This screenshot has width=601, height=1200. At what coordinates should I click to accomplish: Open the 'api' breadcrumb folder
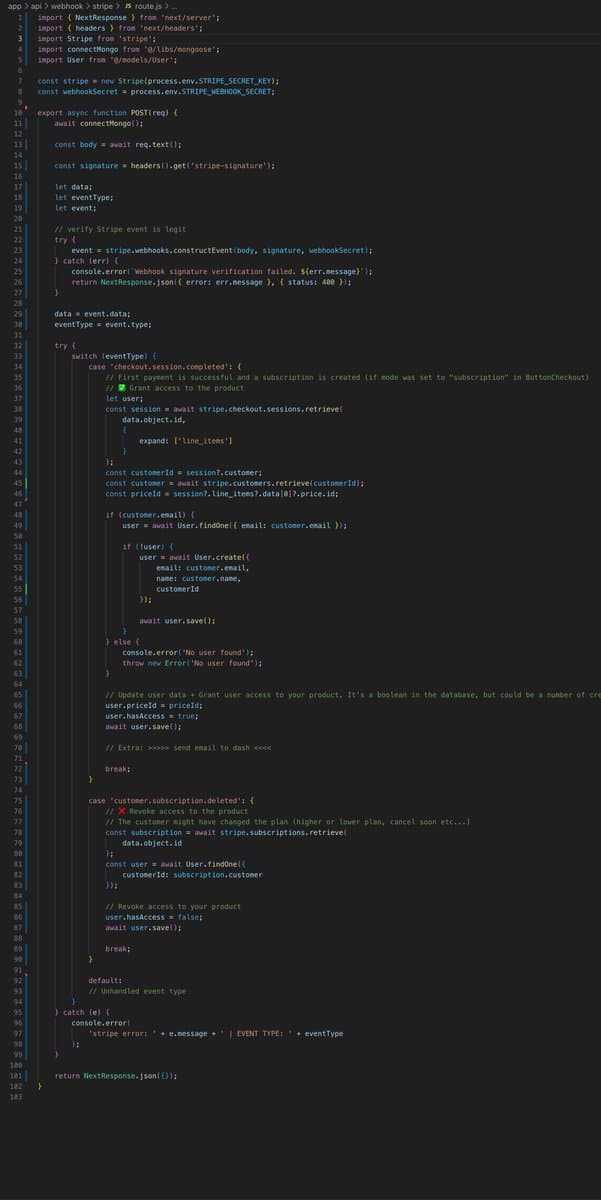tap(36, 6)
